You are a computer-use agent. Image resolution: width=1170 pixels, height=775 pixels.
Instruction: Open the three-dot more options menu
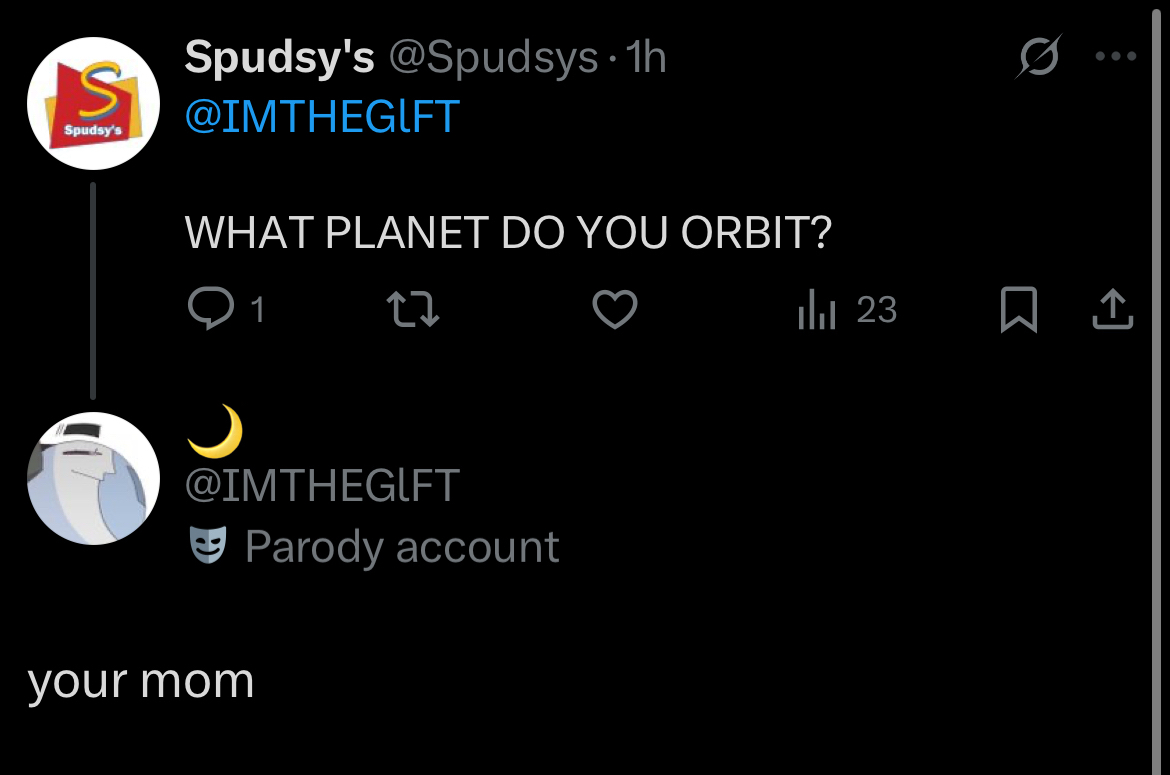coord(1115,57)
